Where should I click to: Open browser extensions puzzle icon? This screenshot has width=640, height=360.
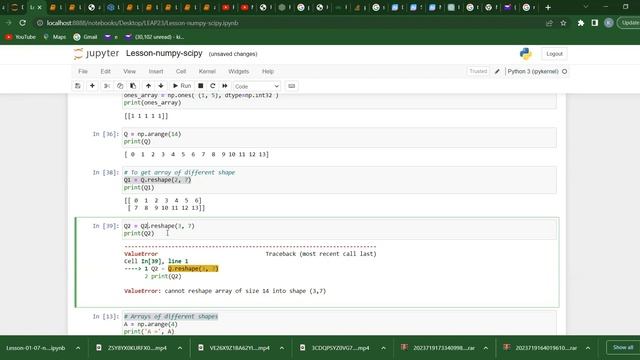click(580, 23)
